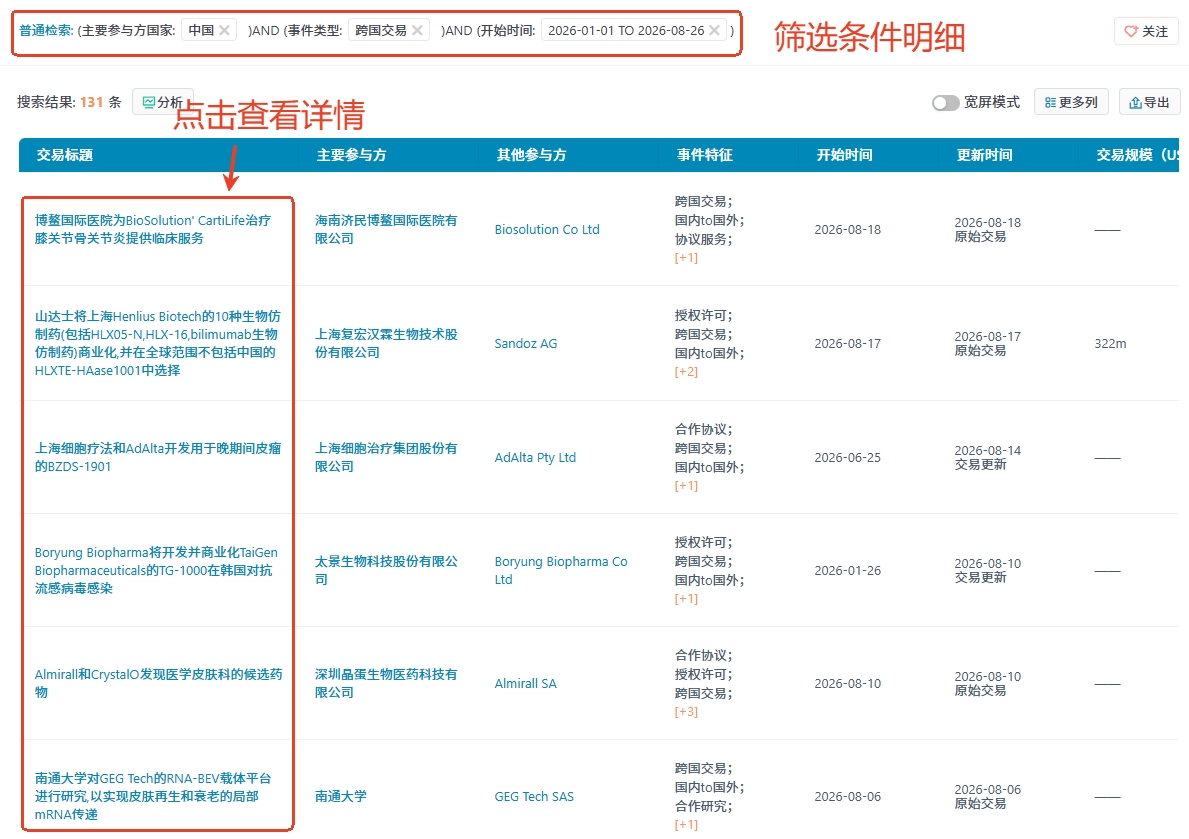Click the 主要参与方 column header
Viewport: 1189px width, 839px height.
click(x=351, y=155)
